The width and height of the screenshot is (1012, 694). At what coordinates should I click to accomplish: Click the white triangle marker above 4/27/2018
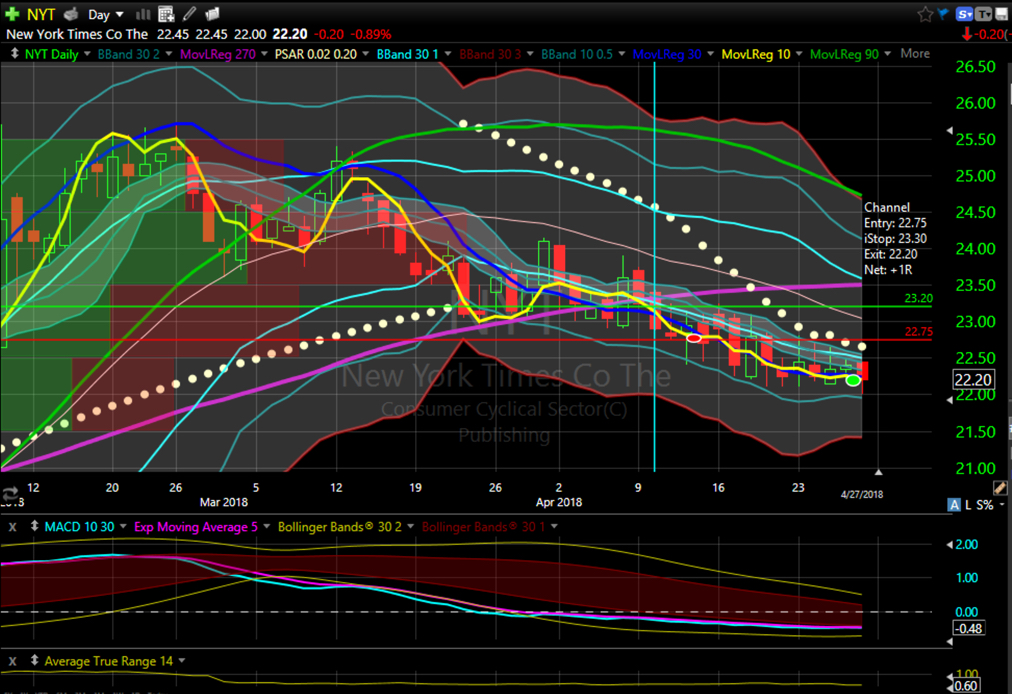[878, 473]
